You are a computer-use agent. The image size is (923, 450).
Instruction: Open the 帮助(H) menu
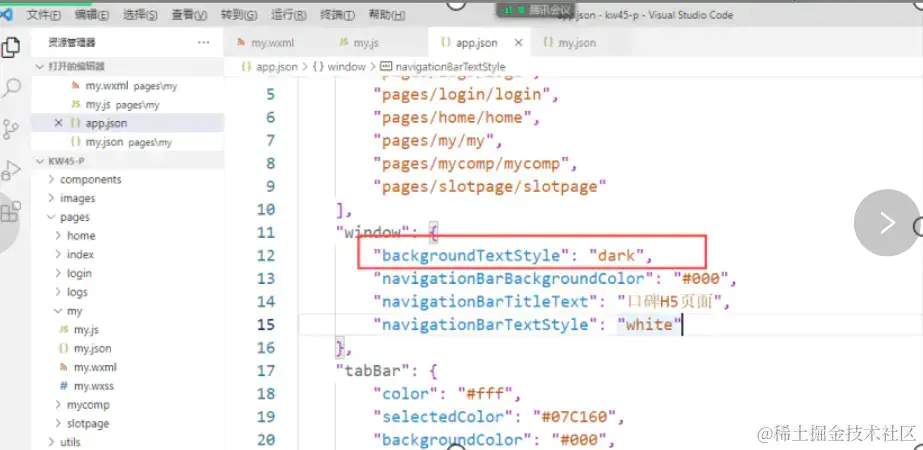386,15
